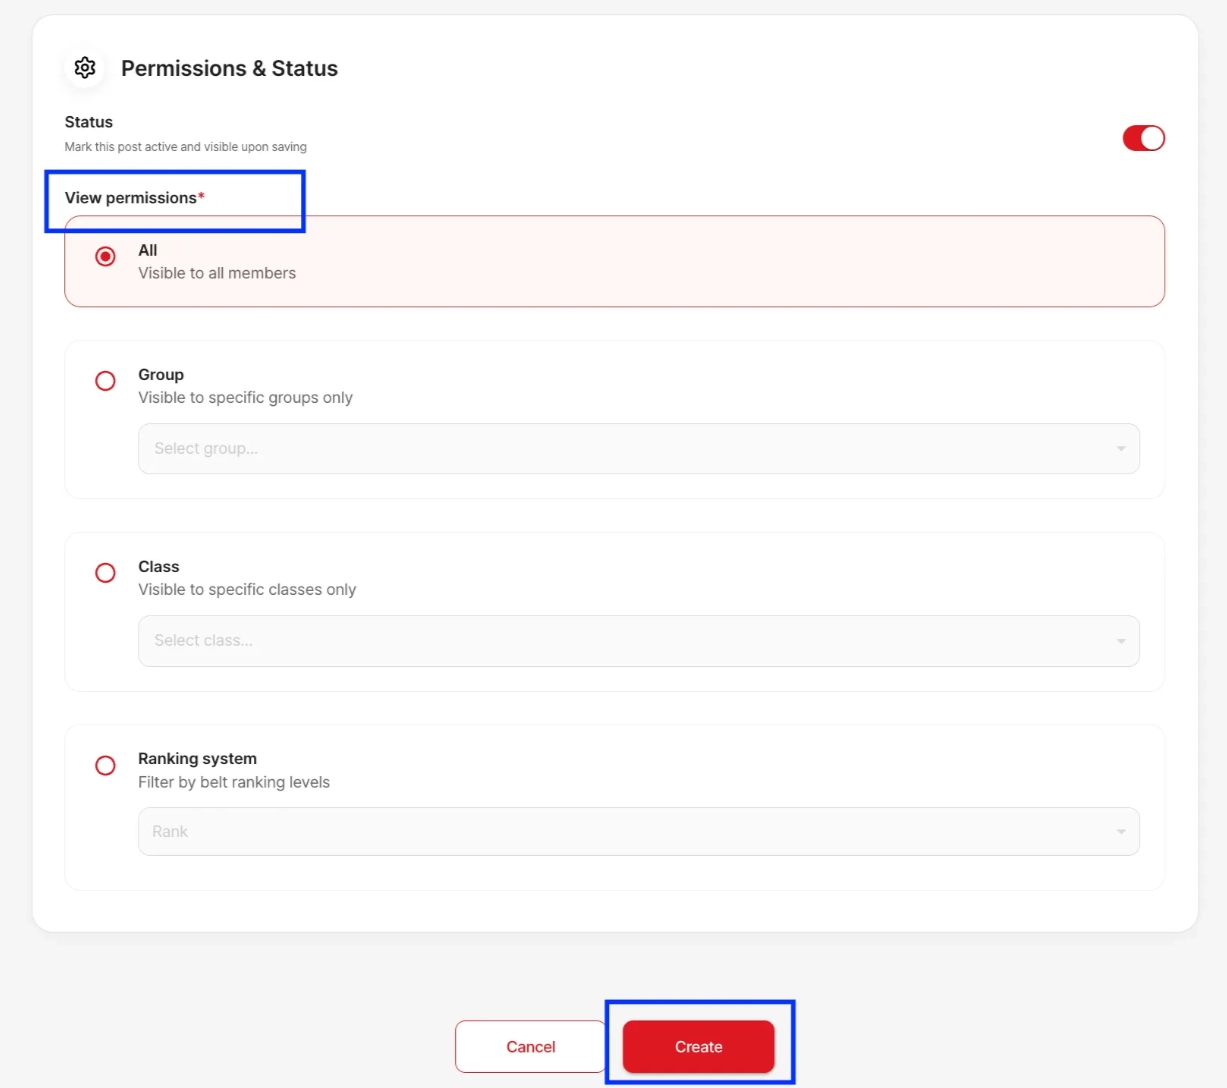Click the 'Visible to specific groups only' text
The image size is (1227, 1088).
pyautogui.click(x=245, y=398)
